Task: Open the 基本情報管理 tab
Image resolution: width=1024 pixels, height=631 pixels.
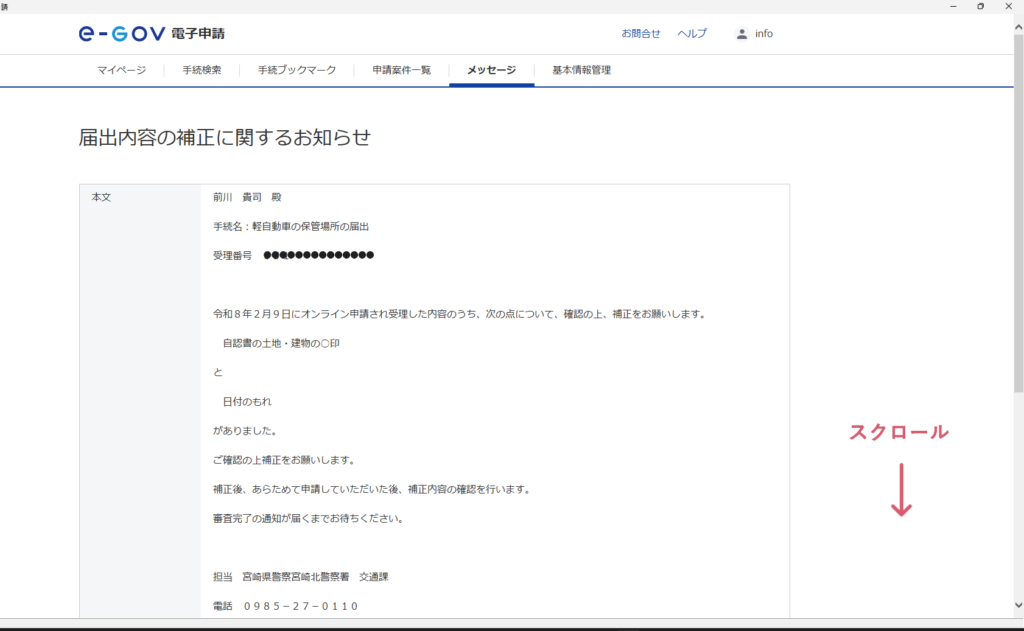Action: point(580,71)
